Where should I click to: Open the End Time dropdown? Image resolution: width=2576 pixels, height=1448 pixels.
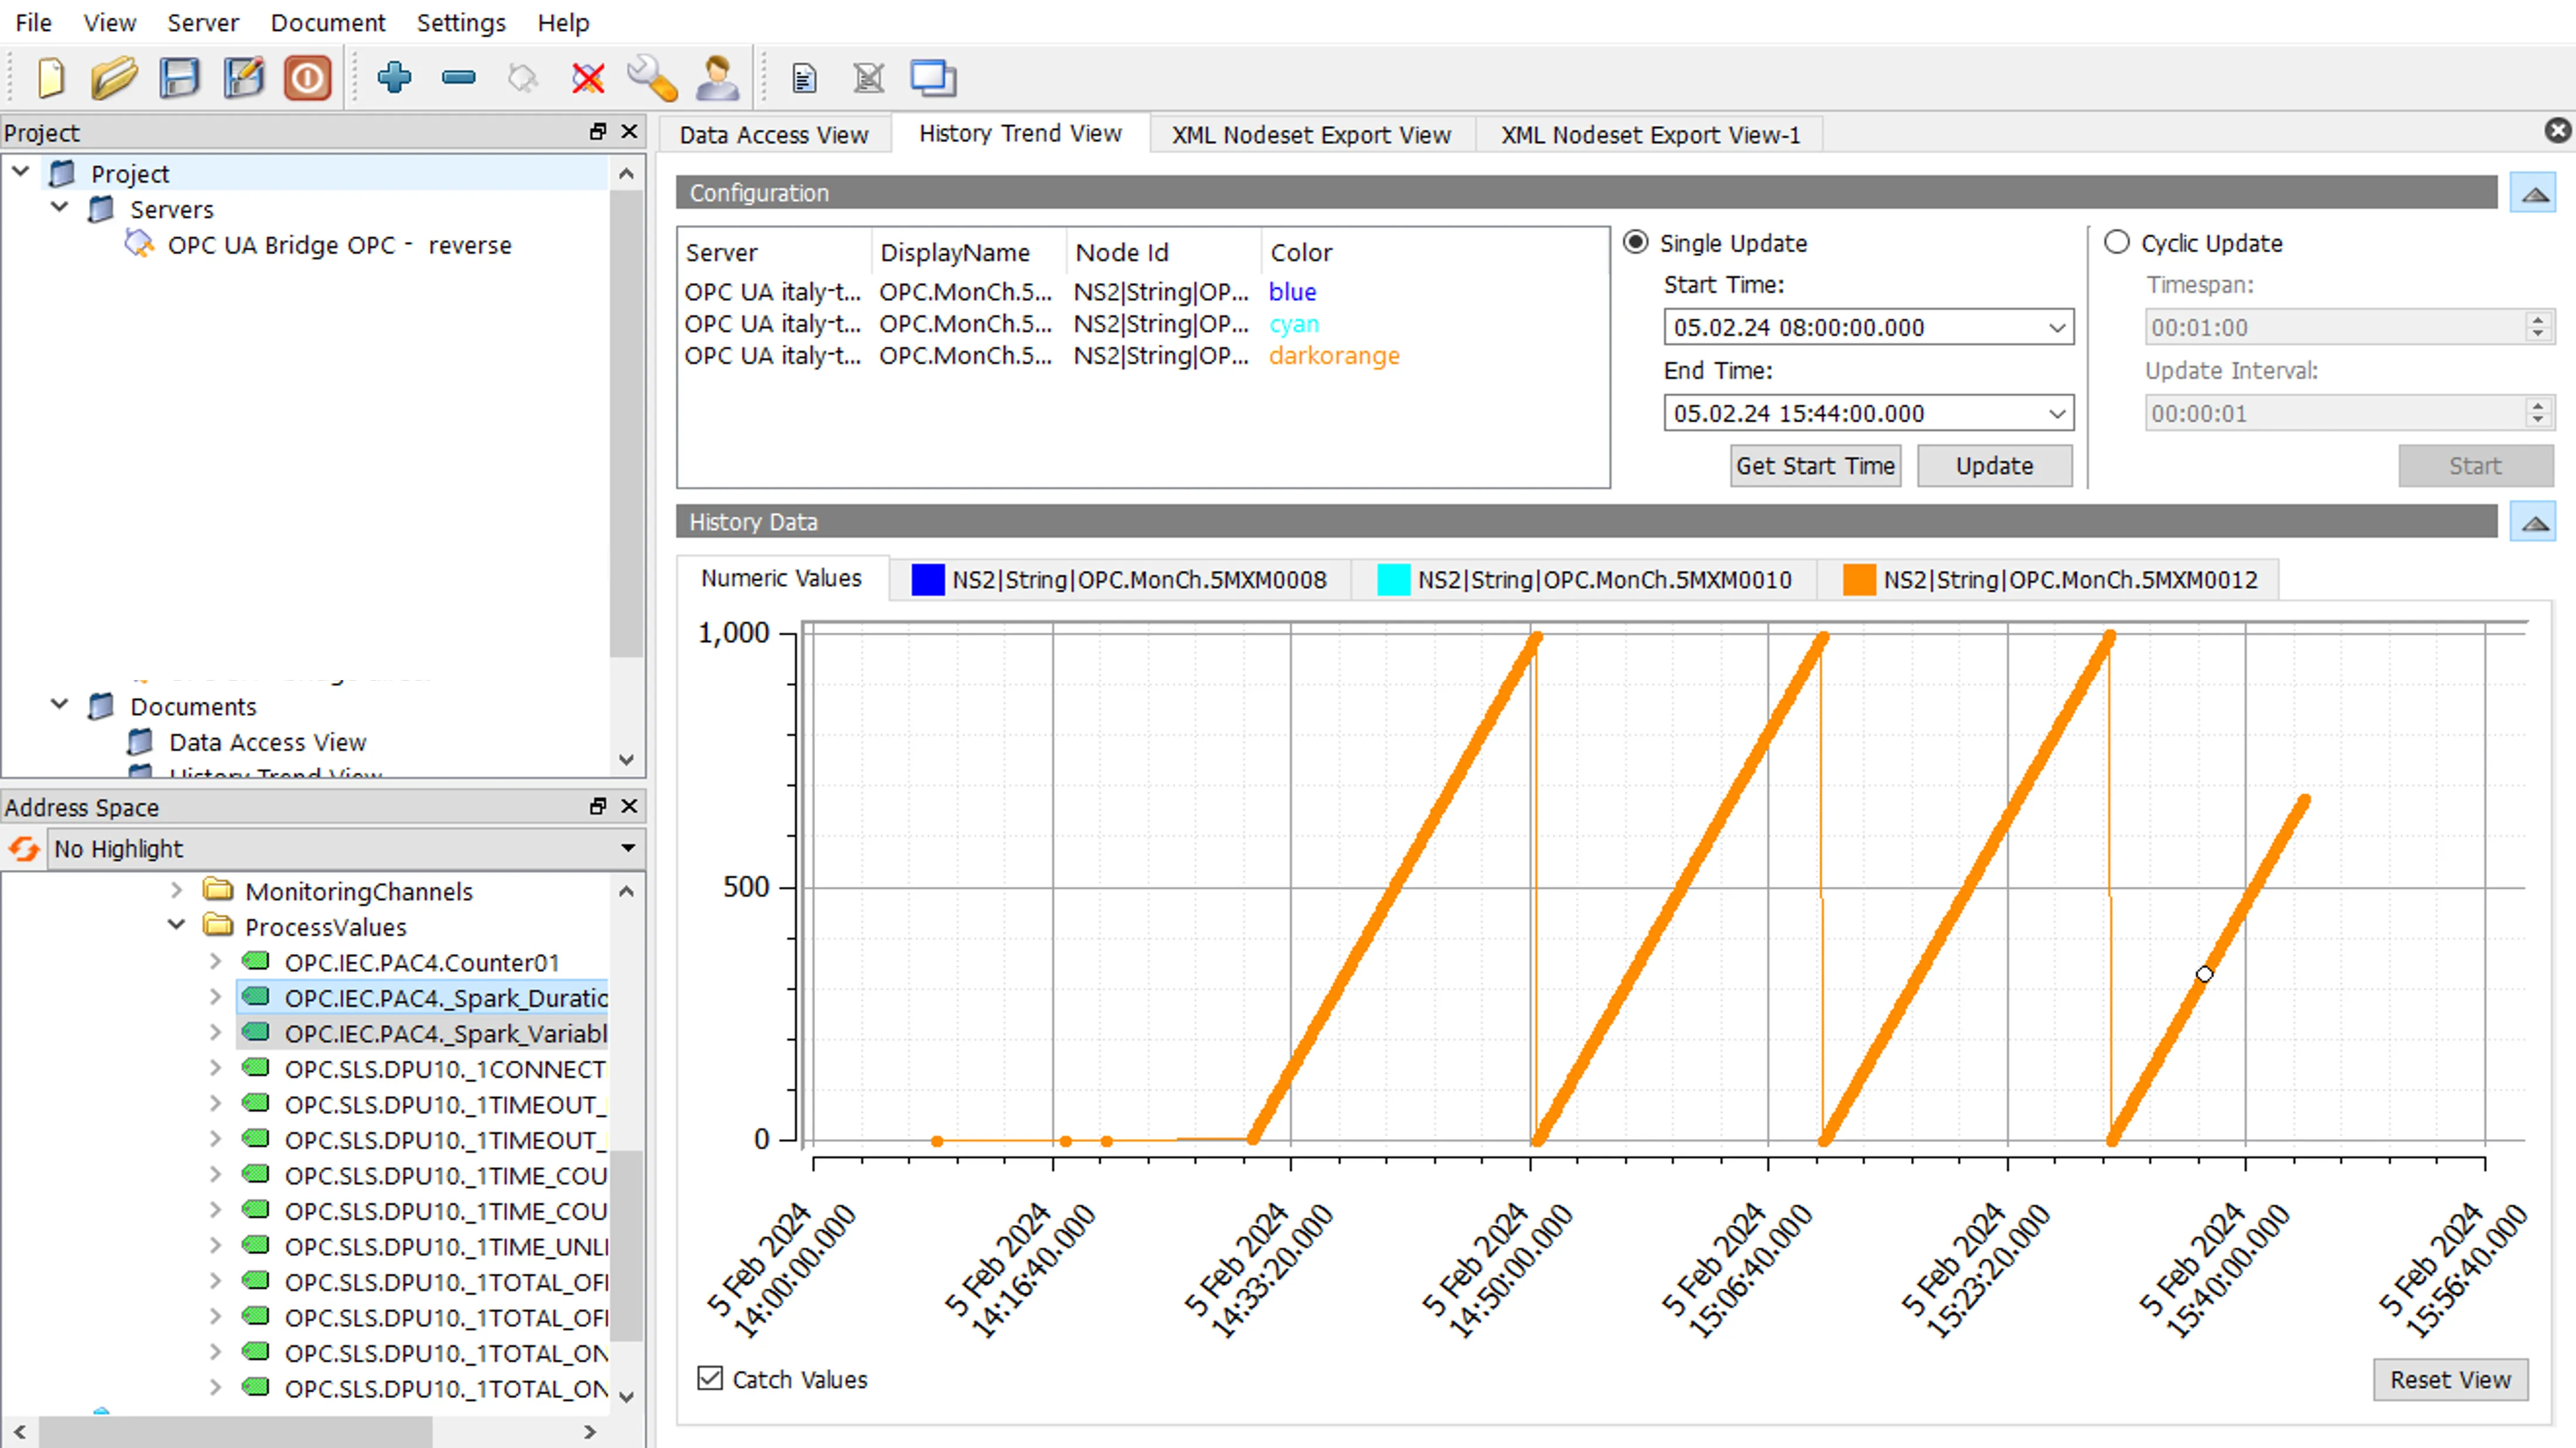pyautogui.click(x=2056, y=413)
